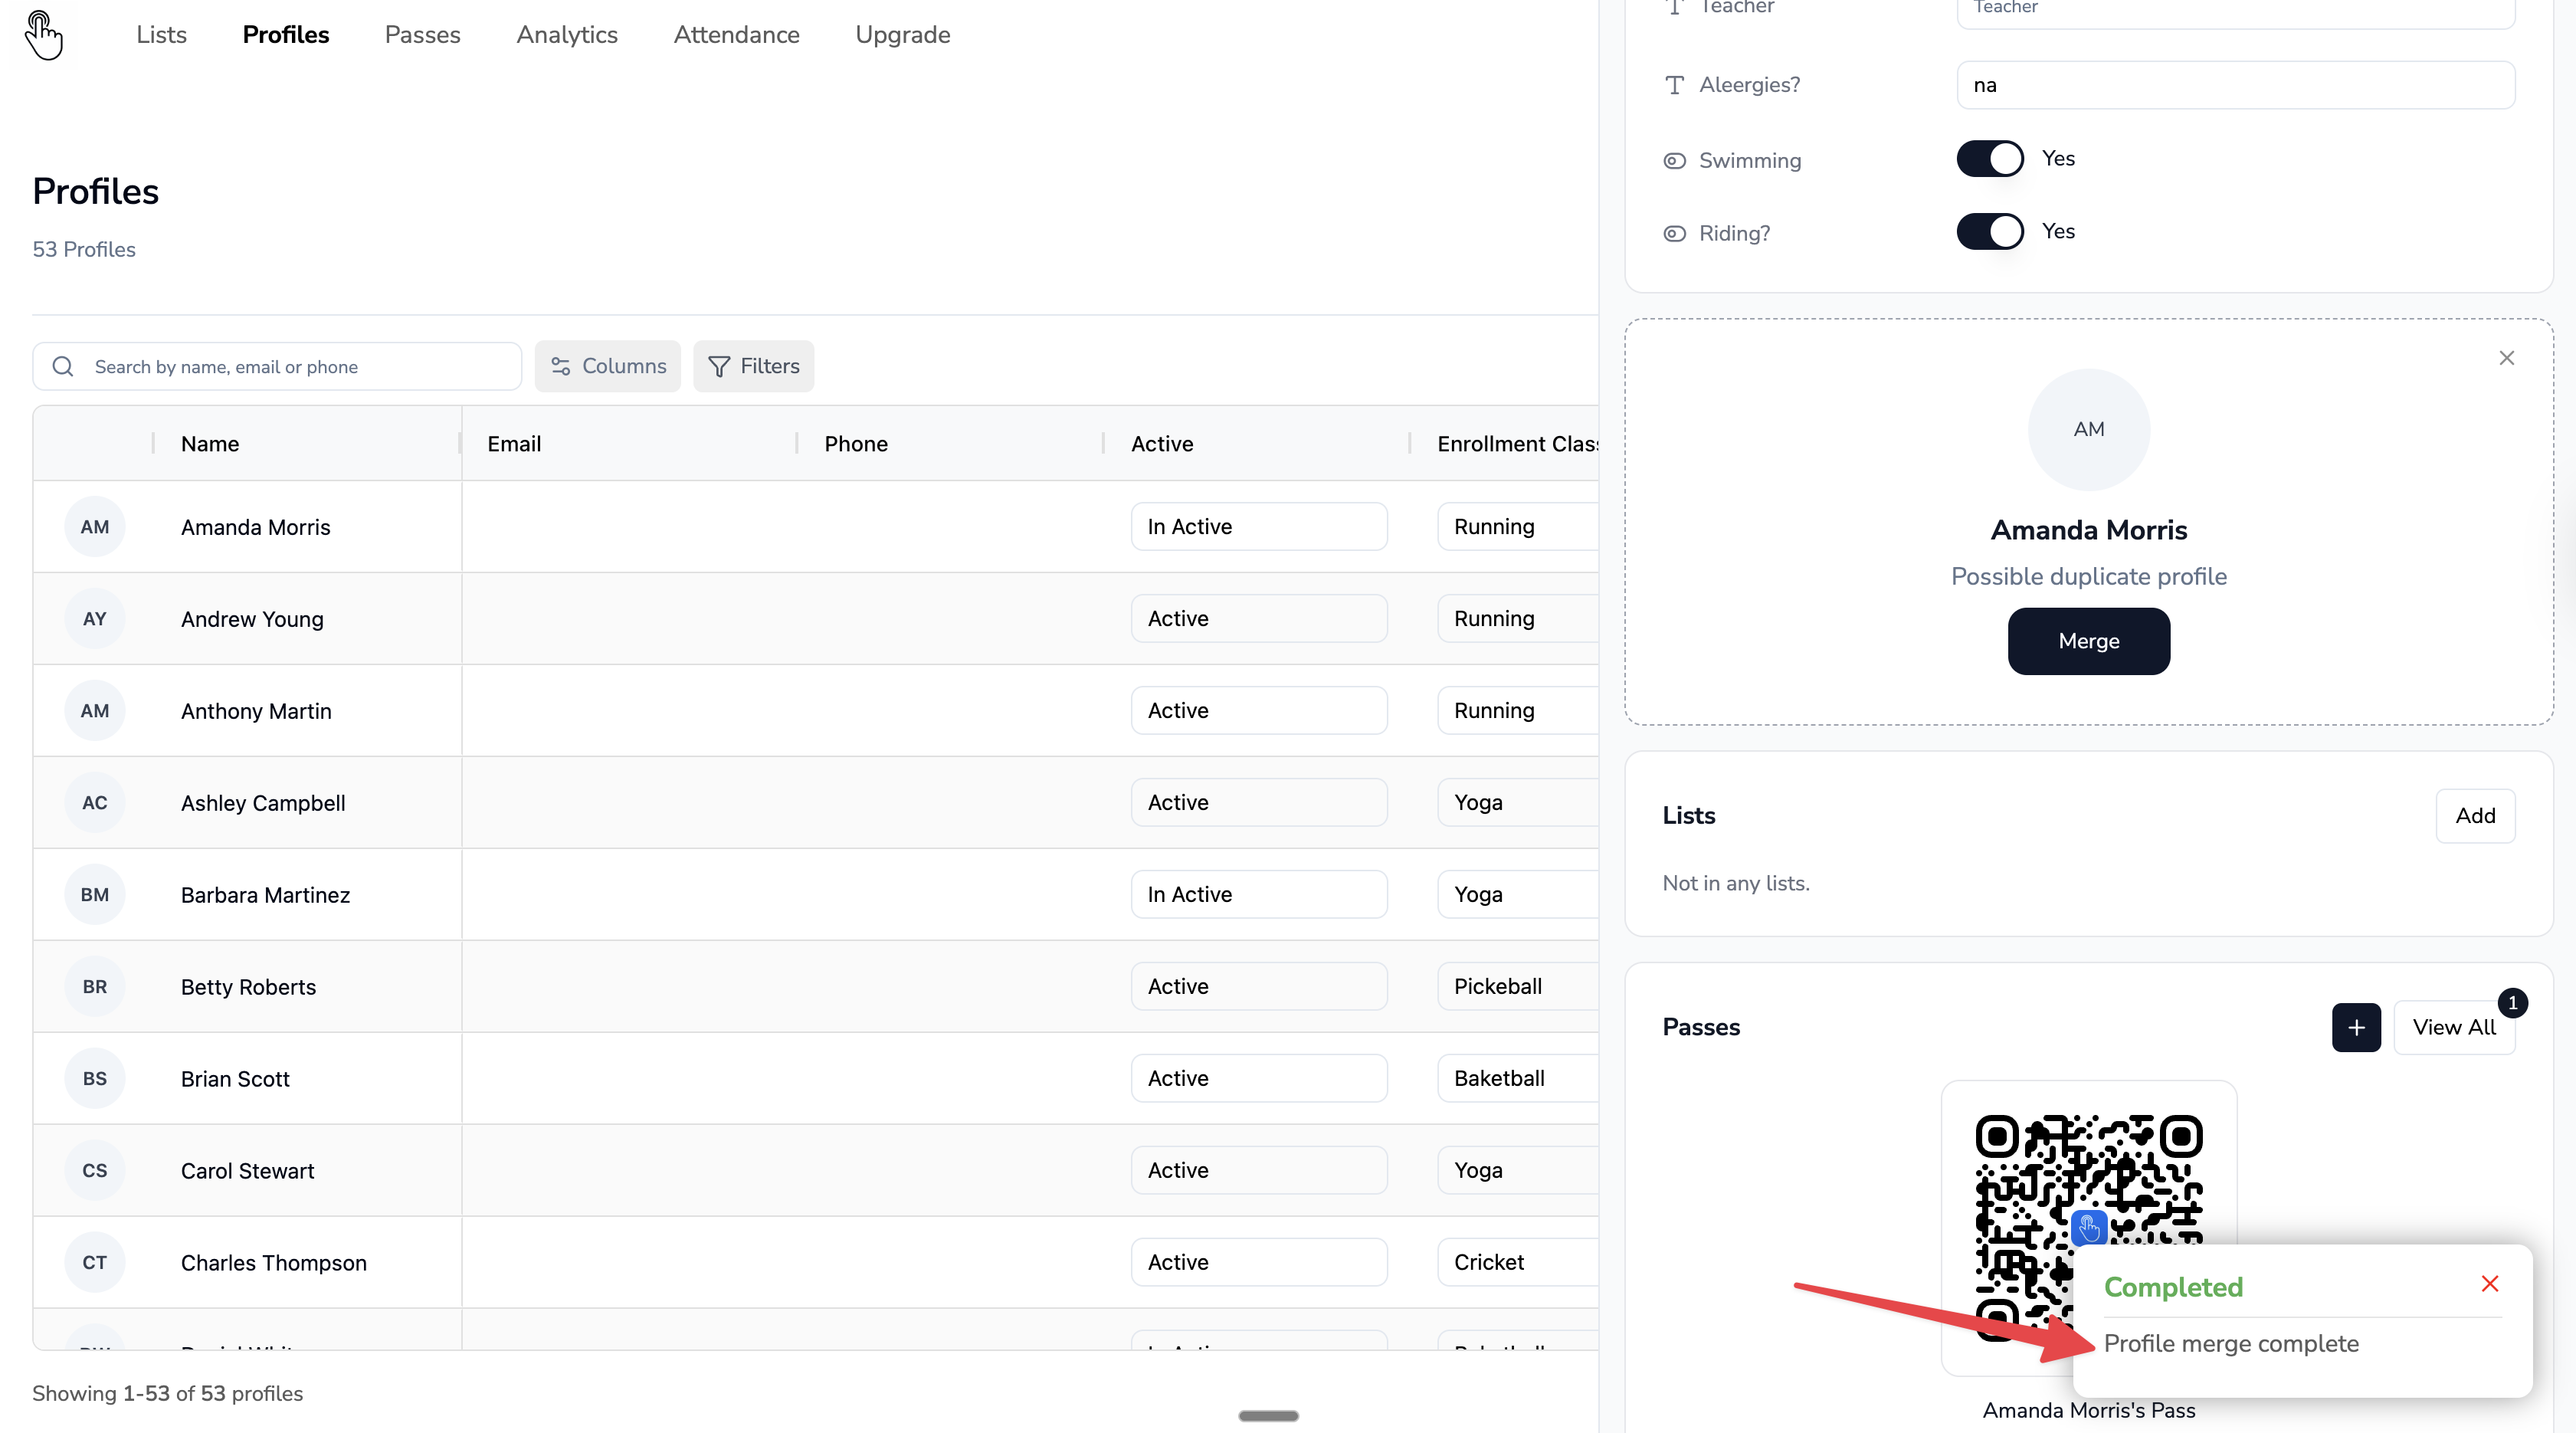
Task: Click Amanda Morris AM avatar in table
Action: 95,527
